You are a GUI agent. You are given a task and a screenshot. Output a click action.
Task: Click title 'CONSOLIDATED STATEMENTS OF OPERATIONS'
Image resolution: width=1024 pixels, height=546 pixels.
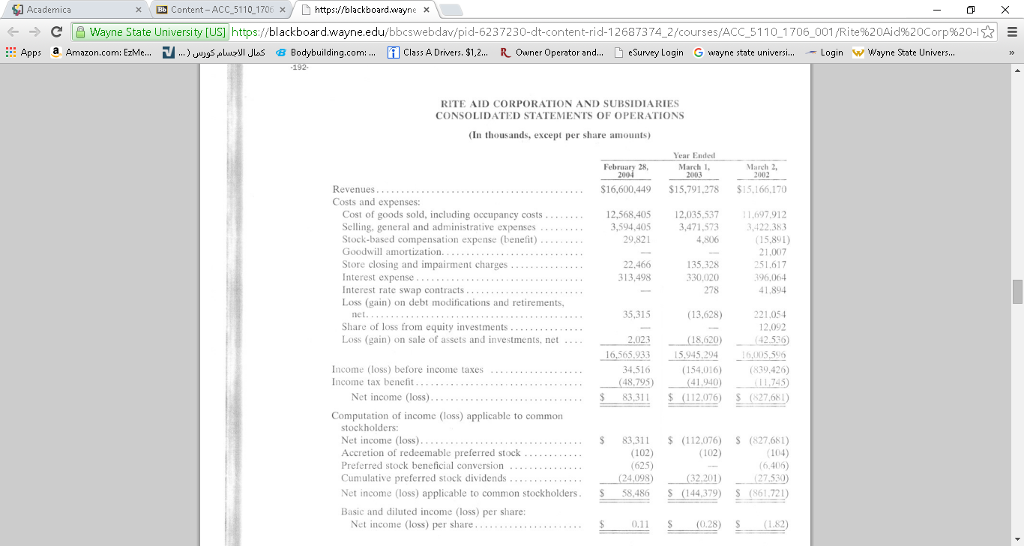[x=560, y=116]
